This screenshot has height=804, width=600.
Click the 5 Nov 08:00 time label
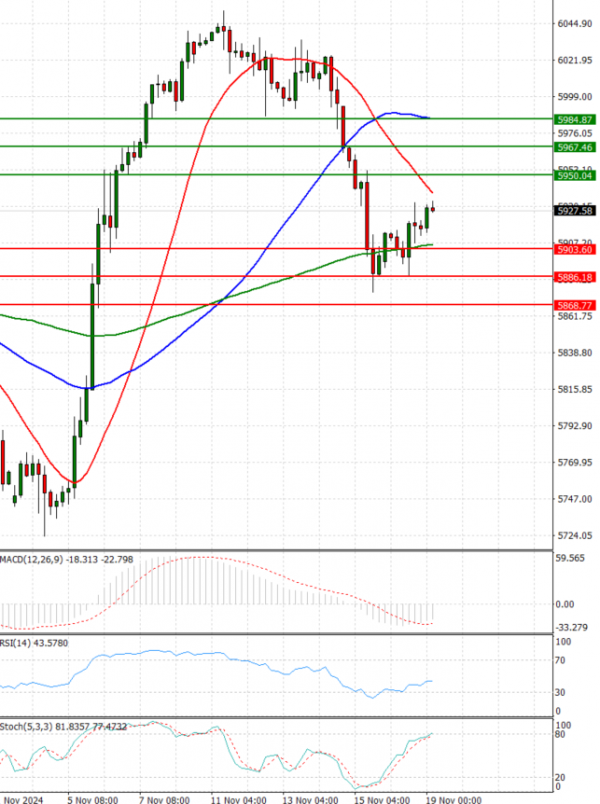tap(92, 799)
